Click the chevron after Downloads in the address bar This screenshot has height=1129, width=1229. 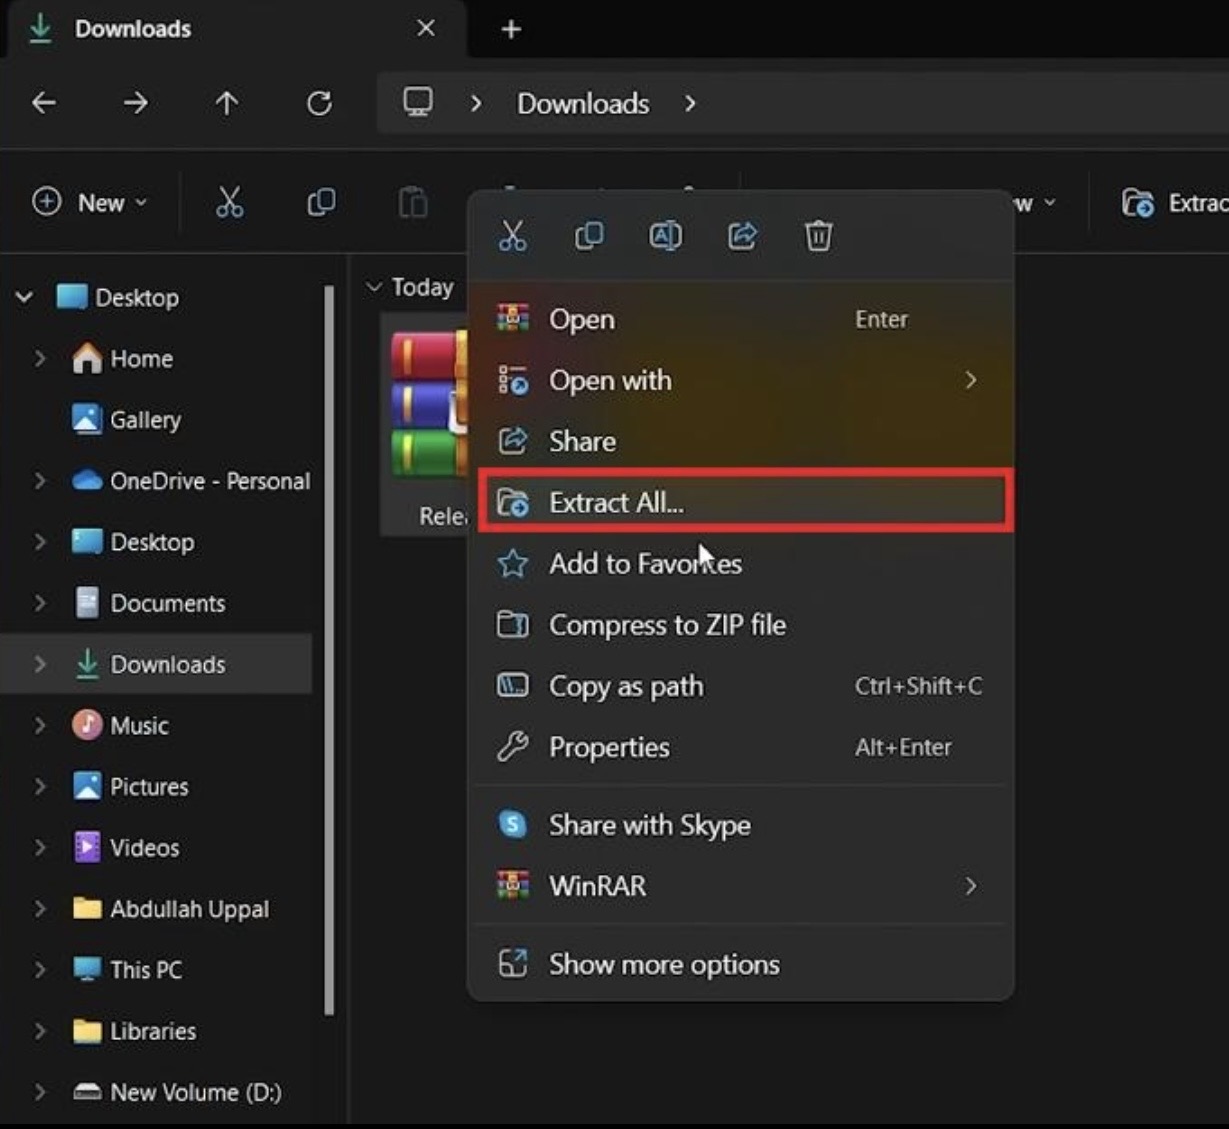point(690,103)
